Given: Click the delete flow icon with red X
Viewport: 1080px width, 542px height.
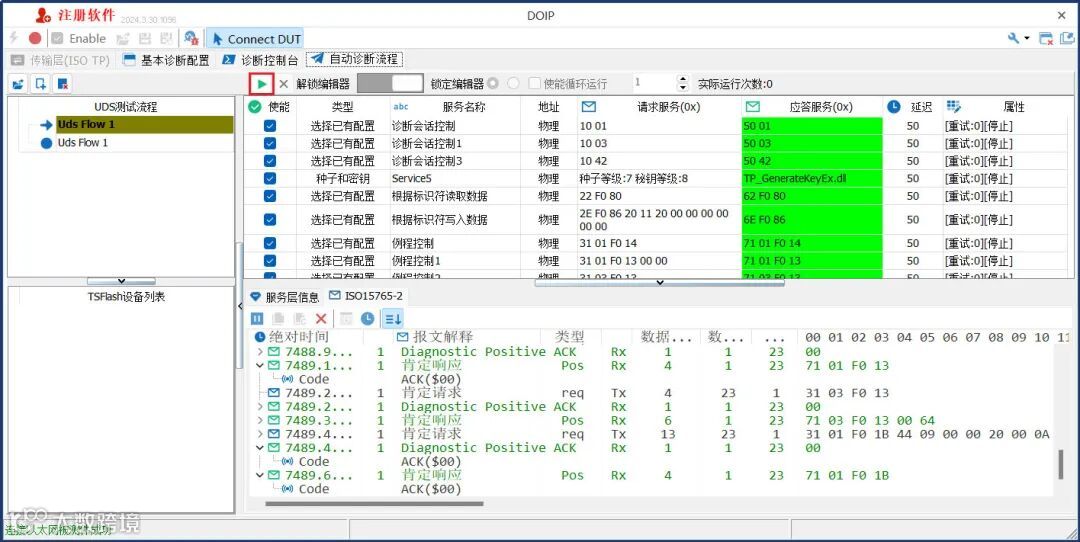Looking at the screenshot, I should click(x=63, y=84).
